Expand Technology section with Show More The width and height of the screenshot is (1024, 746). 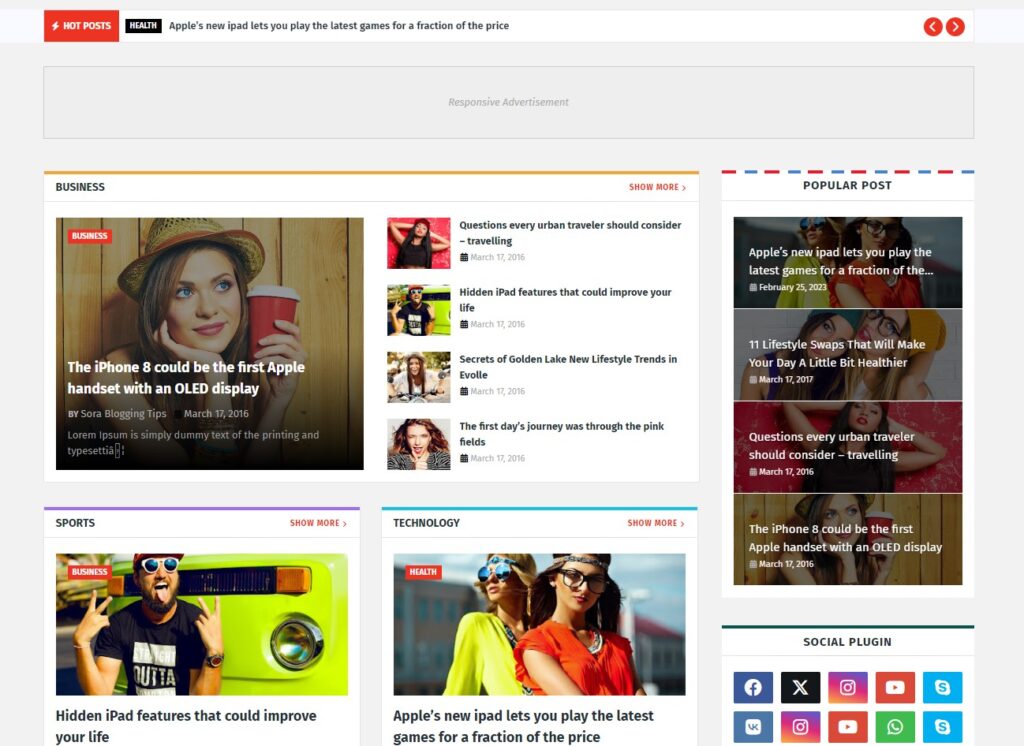[656, 523]
